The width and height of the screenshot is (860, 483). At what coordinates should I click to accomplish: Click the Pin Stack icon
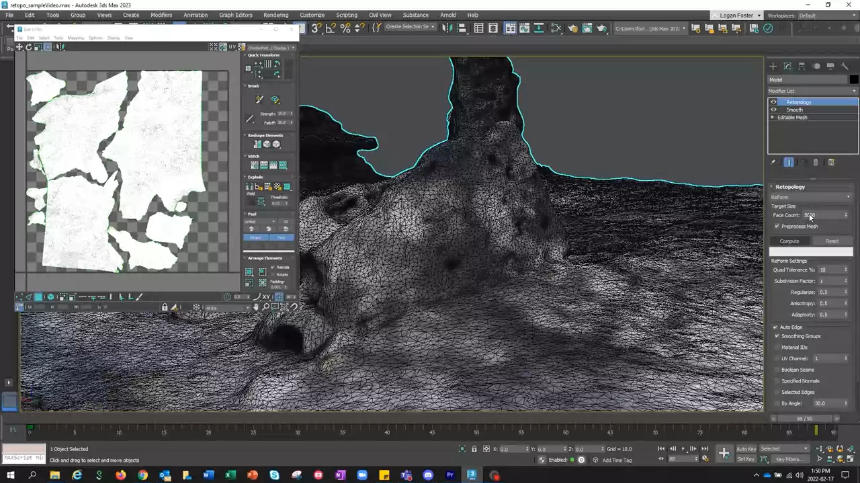pyautogui.click(x=773, y=162)
